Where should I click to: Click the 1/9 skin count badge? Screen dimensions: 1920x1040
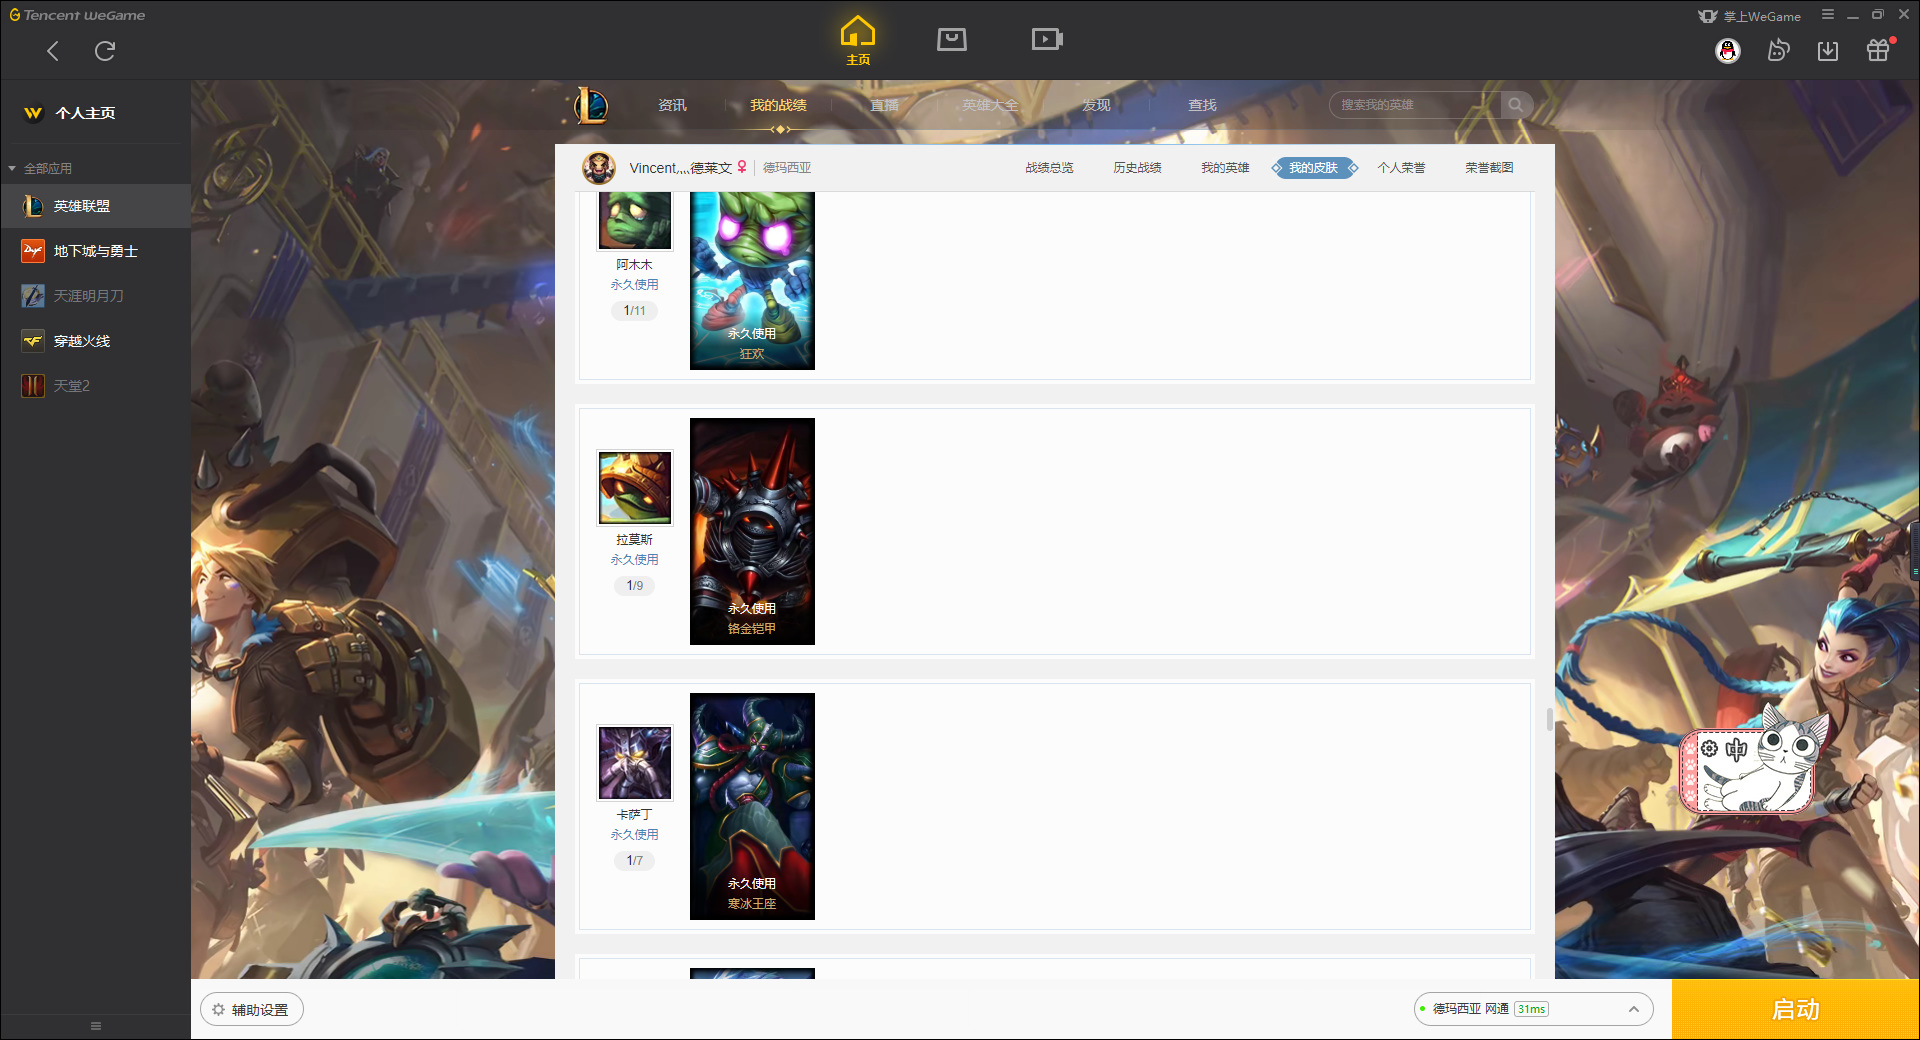click(x=635, y=586)
